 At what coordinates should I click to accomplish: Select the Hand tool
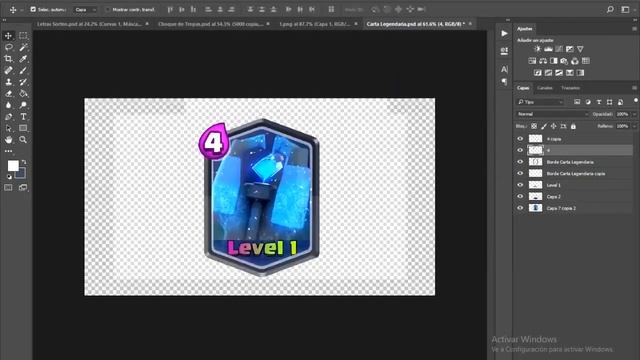9,140
